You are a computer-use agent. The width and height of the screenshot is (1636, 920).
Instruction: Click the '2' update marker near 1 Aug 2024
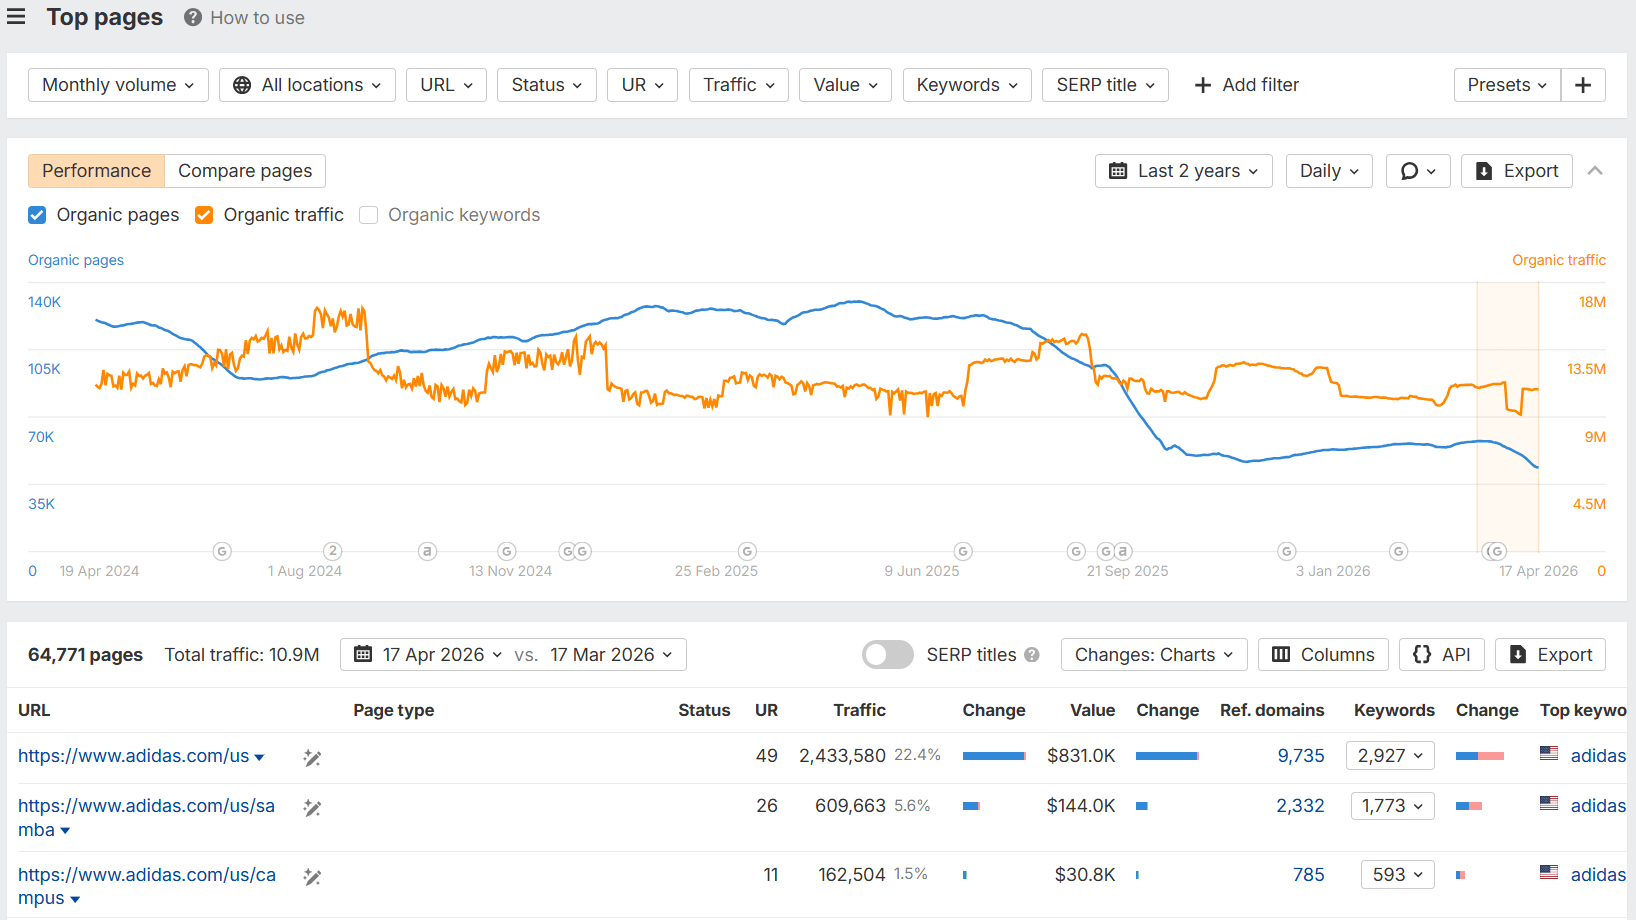[333, 551]
